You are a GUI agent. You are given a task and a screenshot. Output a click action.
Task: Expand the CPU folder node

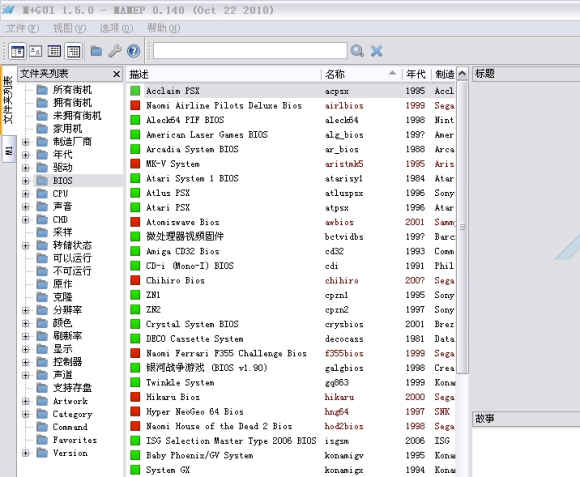point(26,194)
